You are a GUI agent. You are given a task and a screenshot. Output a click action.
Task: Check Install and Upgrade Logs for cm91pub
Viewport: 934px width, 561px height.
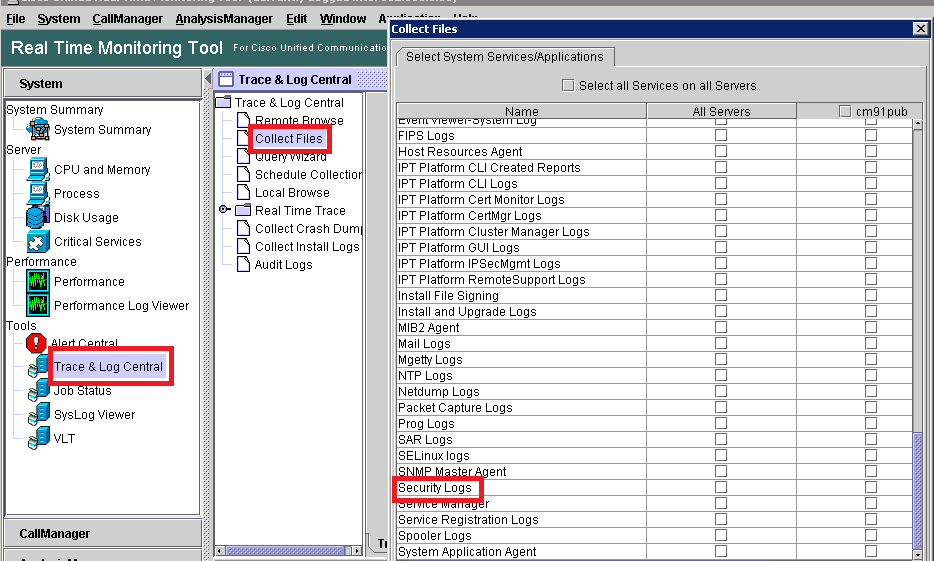pos(871,311)
